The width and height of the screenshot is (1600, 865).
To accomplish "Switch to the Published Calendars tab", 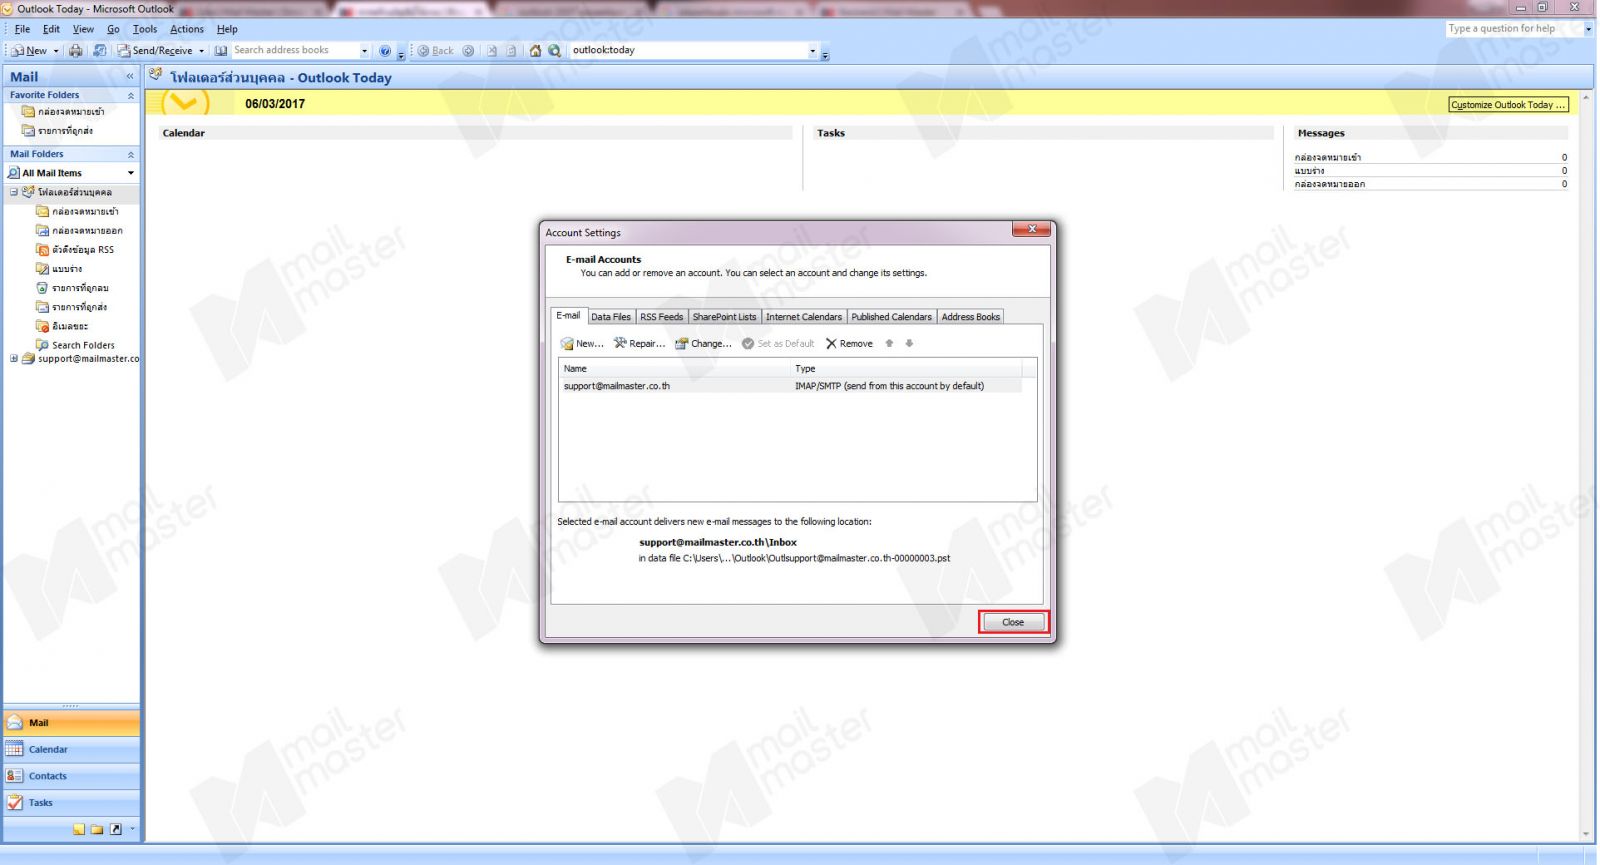I will 892,317.
